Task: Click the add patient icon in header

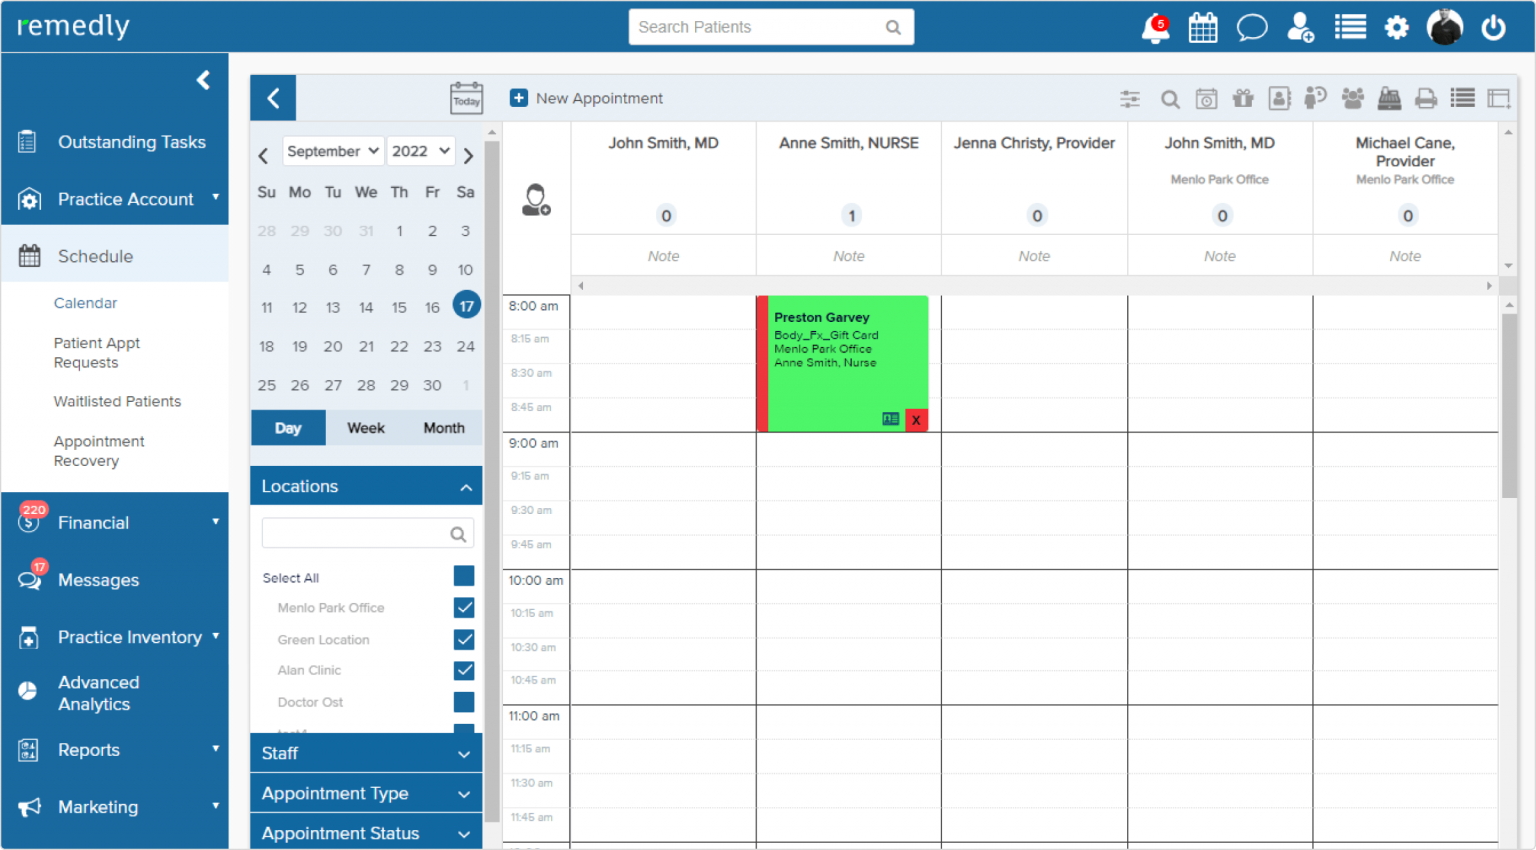Action: coord(1300,28)
